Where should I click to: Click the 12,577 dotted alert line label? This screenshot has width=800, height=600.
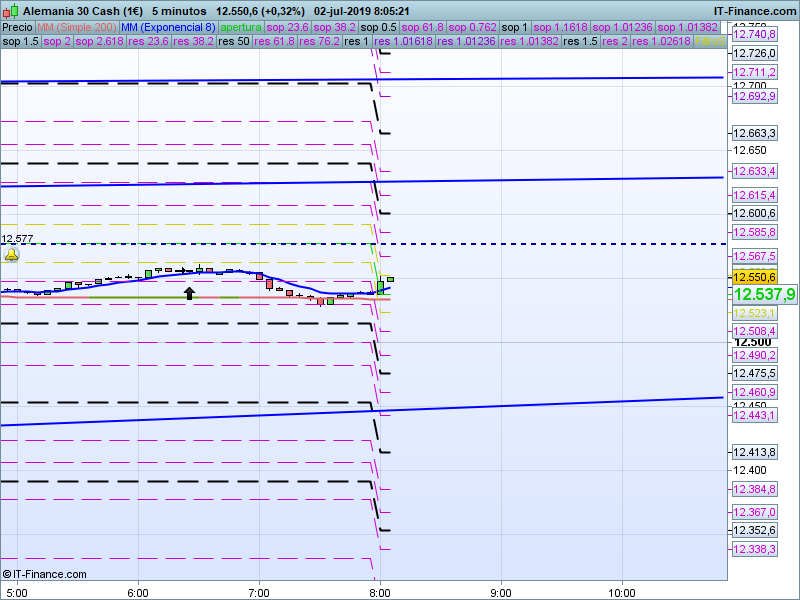tap(17, 239)
